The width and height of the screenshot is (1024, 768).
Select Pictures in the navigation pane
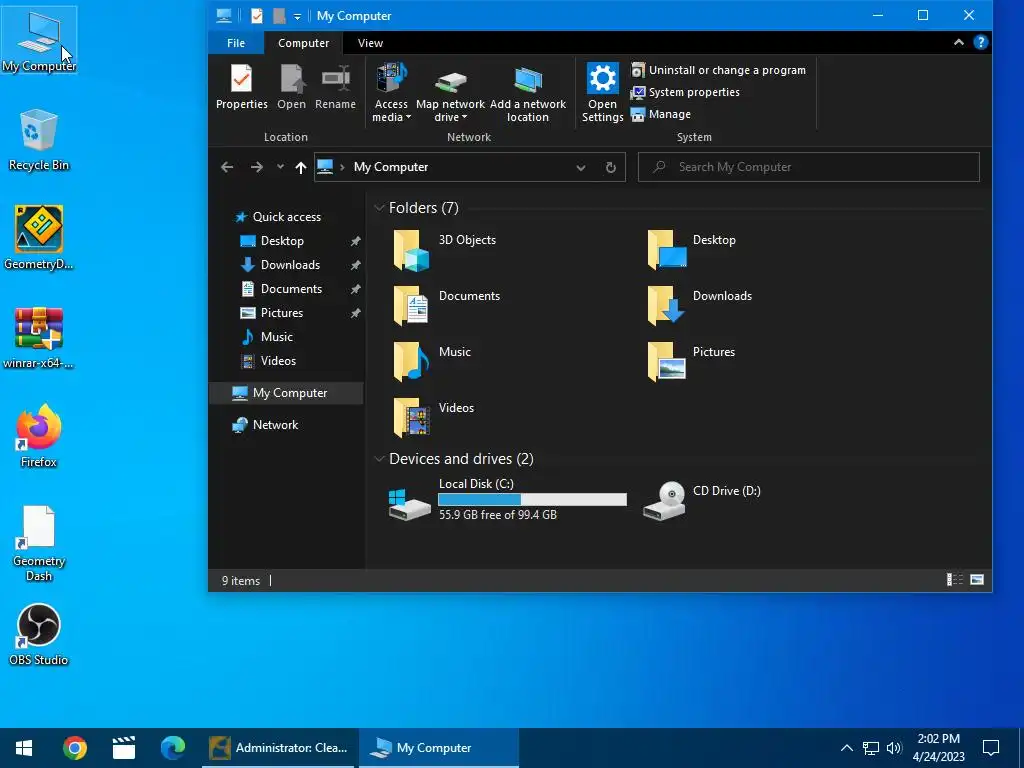281,313
